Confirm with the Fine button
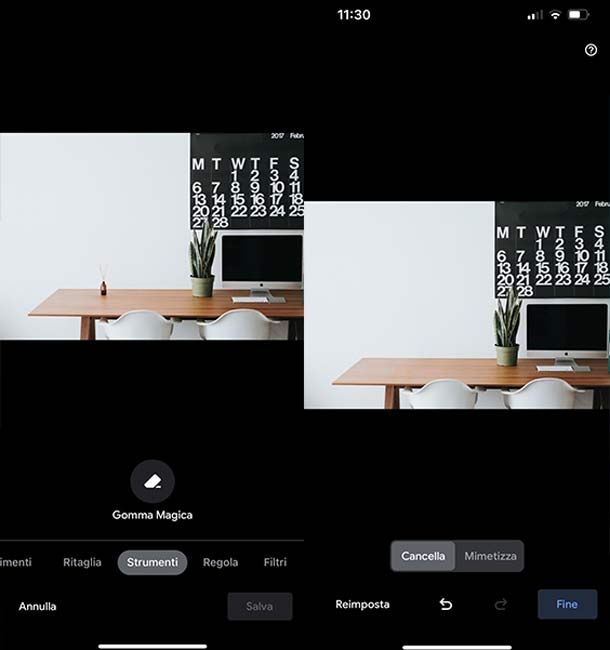610x650 pixels. (x=567, y=604)
